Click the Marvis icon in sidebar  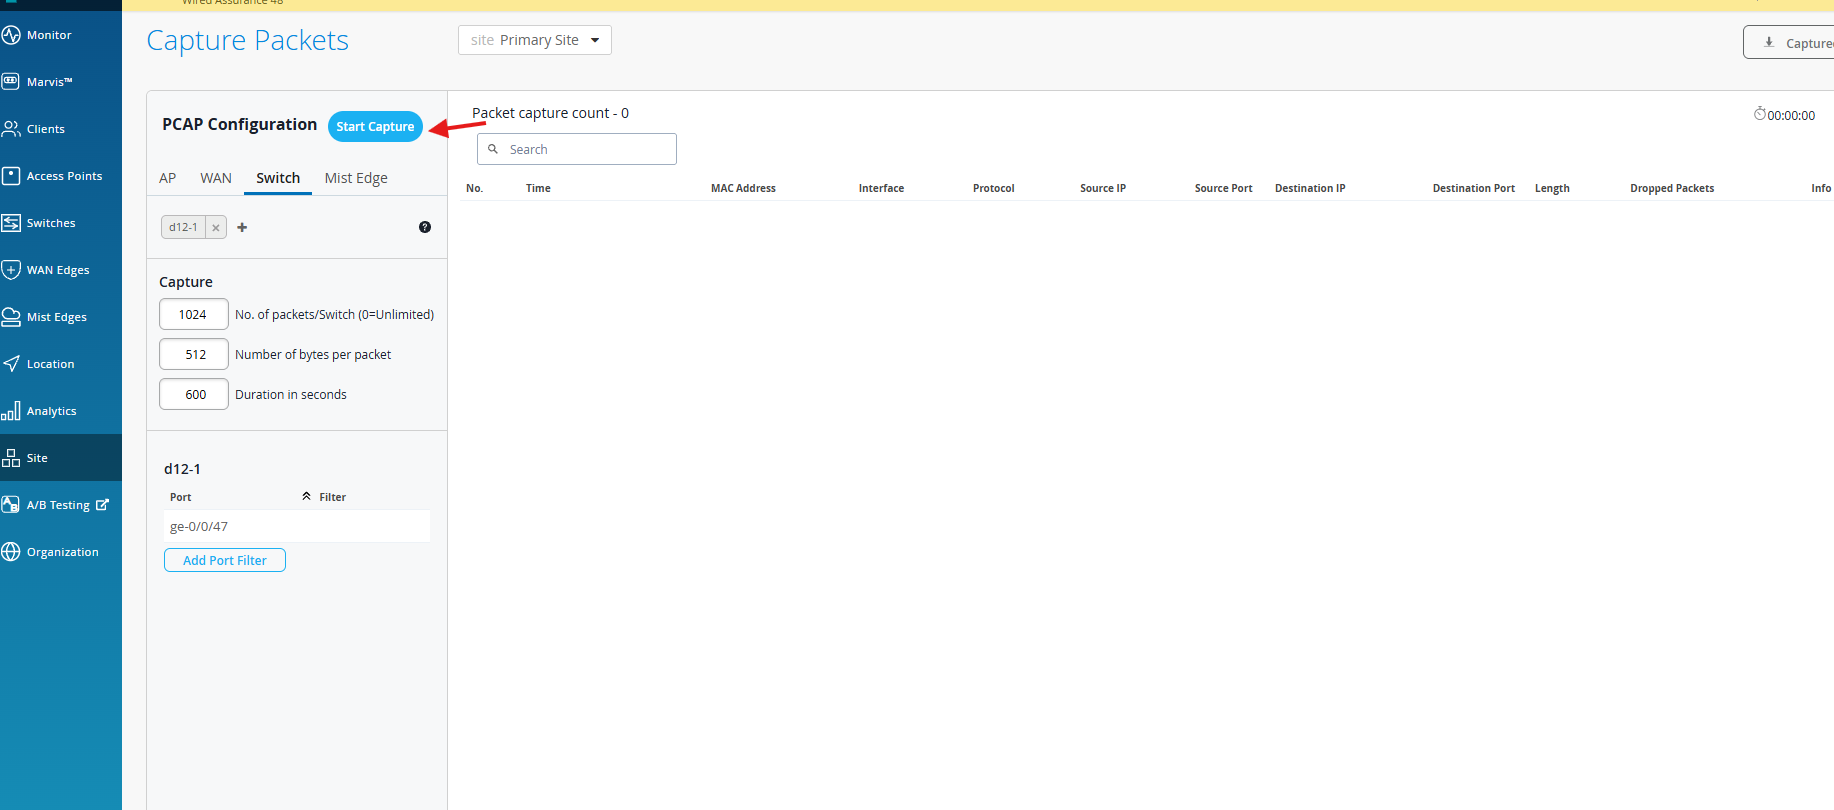click(11, 82)
